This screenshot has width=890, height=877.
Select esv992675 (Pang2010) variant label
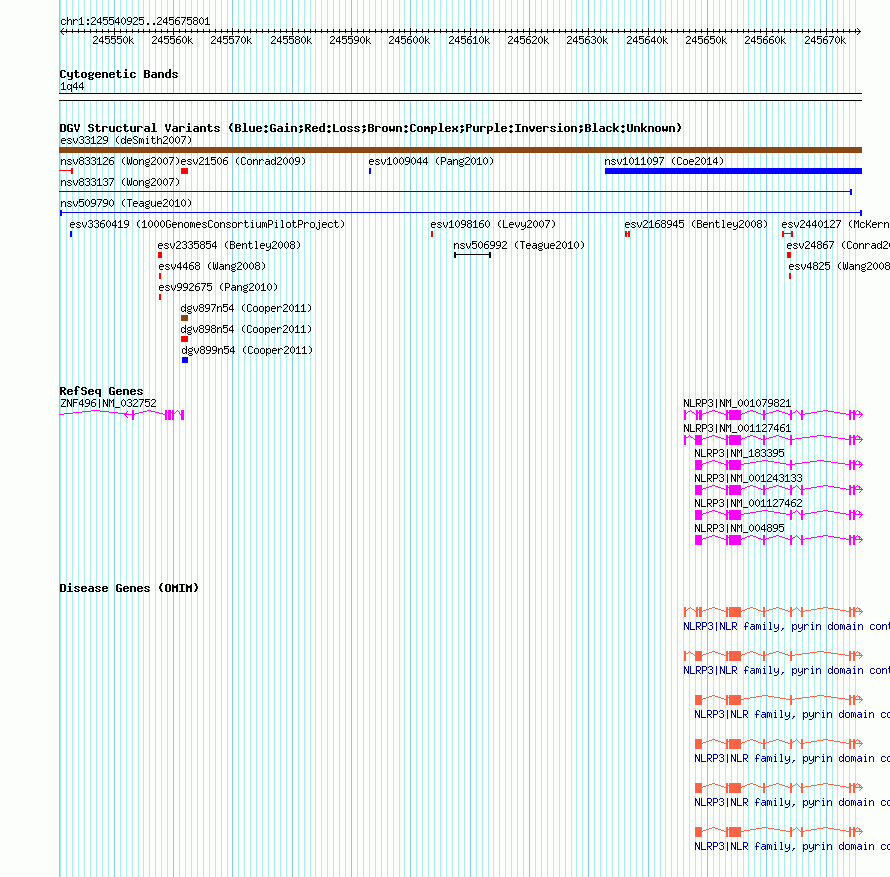click(x=219, y=287)
